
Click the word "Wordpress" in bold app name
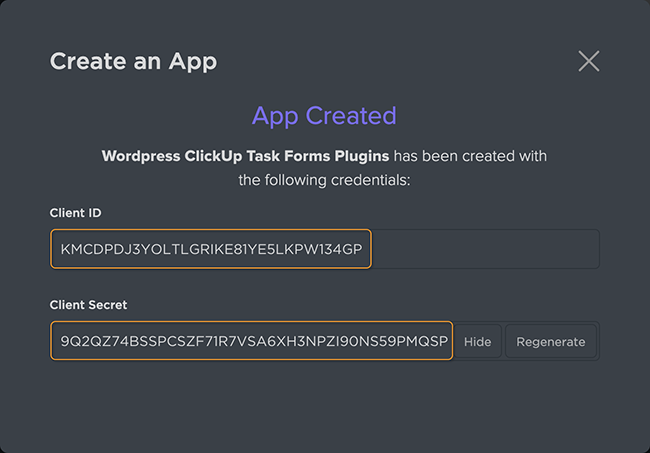[x=141, y=156]
